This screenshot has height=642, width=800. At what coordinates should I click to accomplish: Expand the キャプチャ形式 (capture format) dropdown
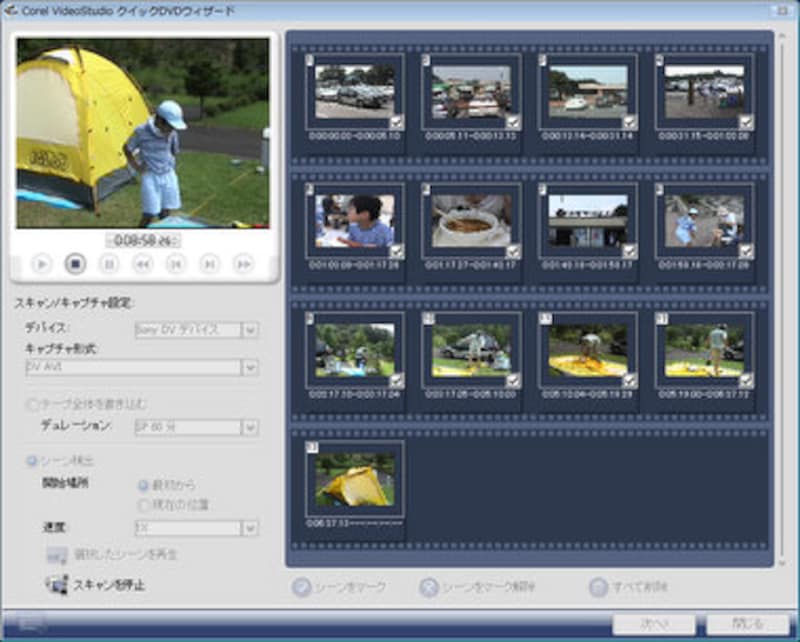coord(250,367)
